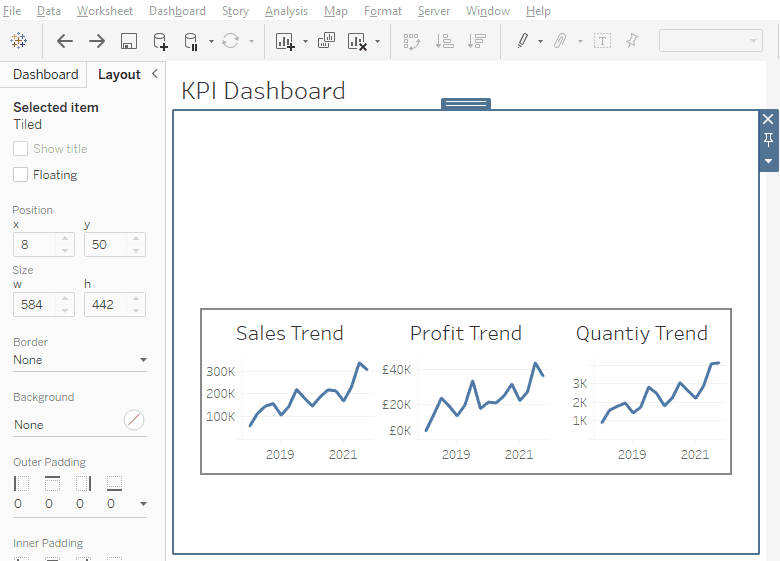This screenshot has width=780, height=561.
Task: Click the Undo back arrow
Action: (x=65, y=41)
